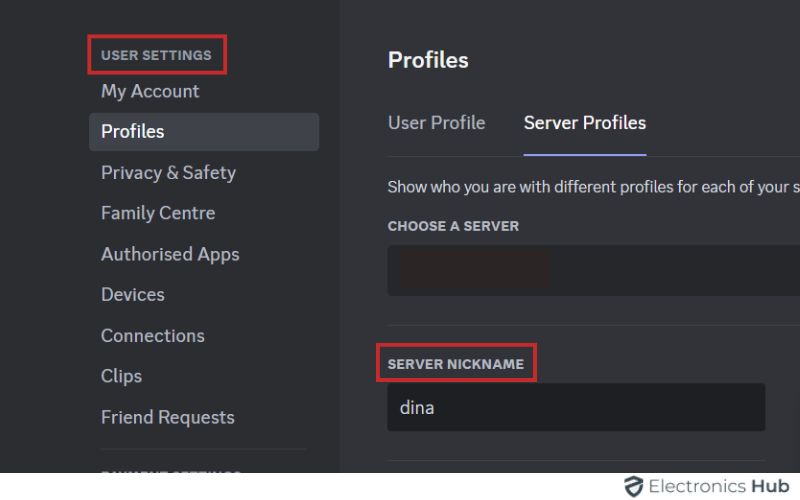Switch to the Server Profiles tab
Image resolution: width=800 pixels, height=500 pixels.
585,123
